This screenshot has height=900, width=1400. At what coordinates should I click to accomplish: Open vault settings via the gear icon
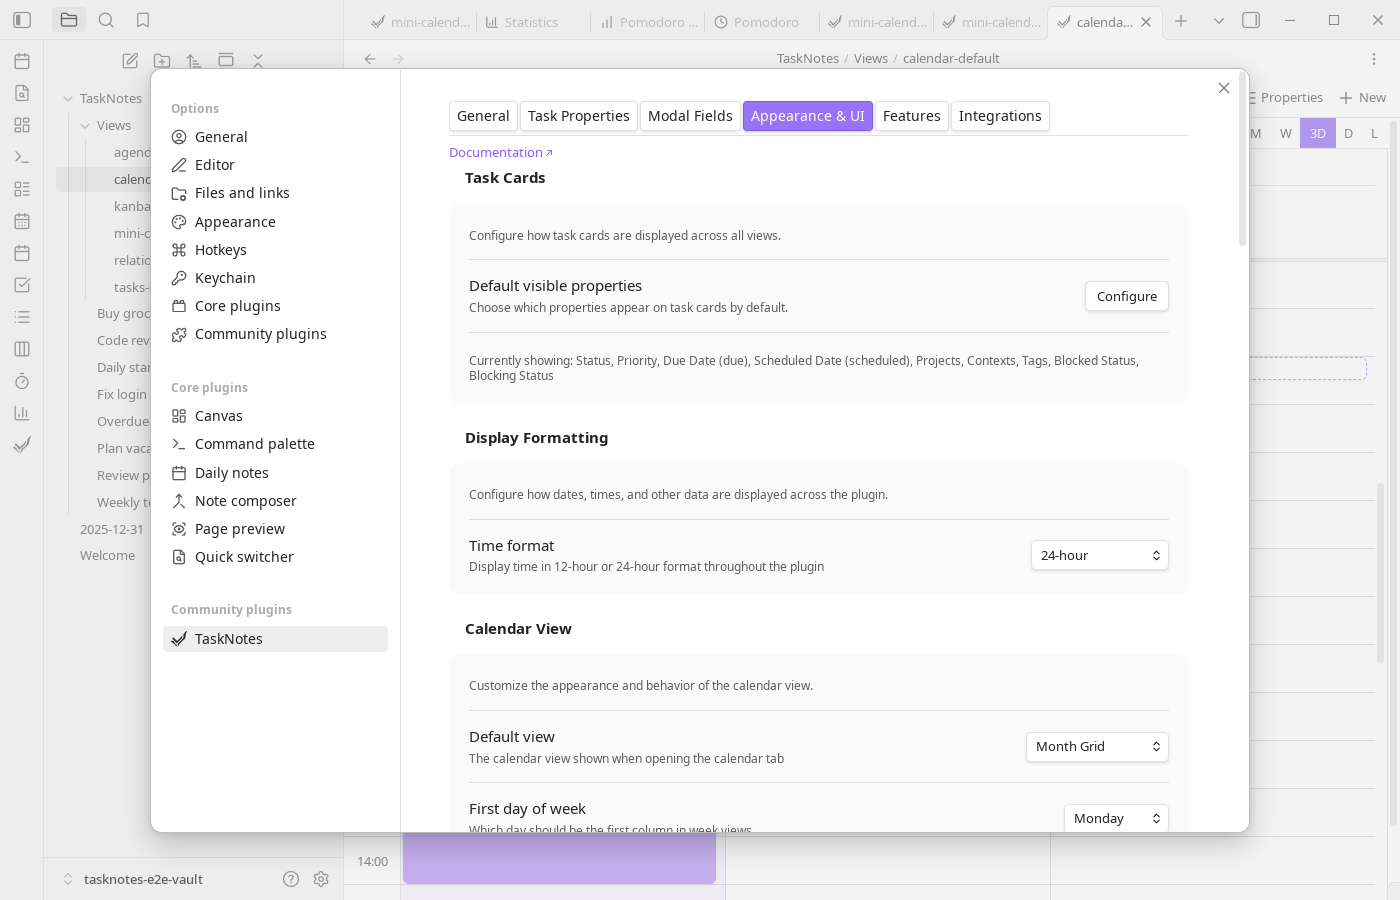click(321, 878)
